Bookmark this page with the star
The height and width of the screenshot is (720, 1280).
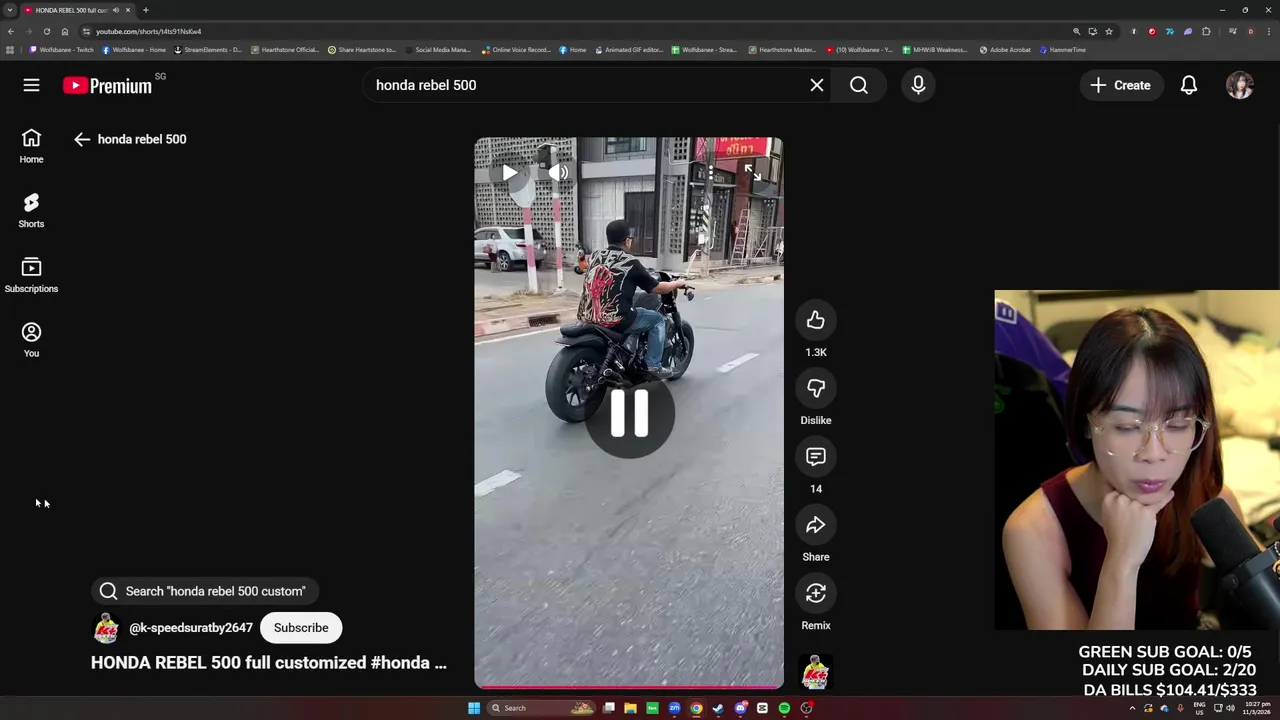click(x=1109, y=31)
